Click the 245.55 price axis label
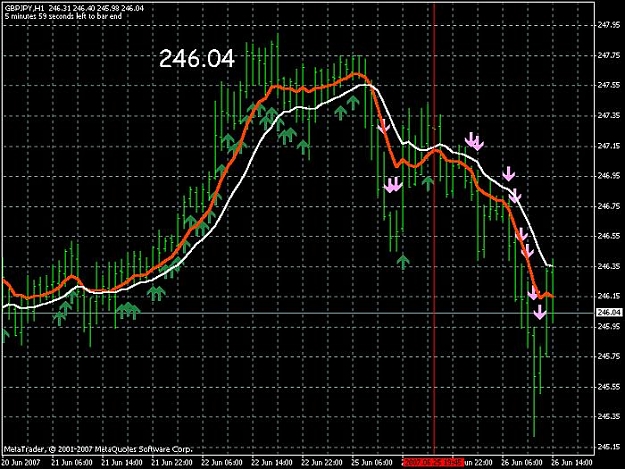This screenshot has height=469, width=625. tap(609, 387)
